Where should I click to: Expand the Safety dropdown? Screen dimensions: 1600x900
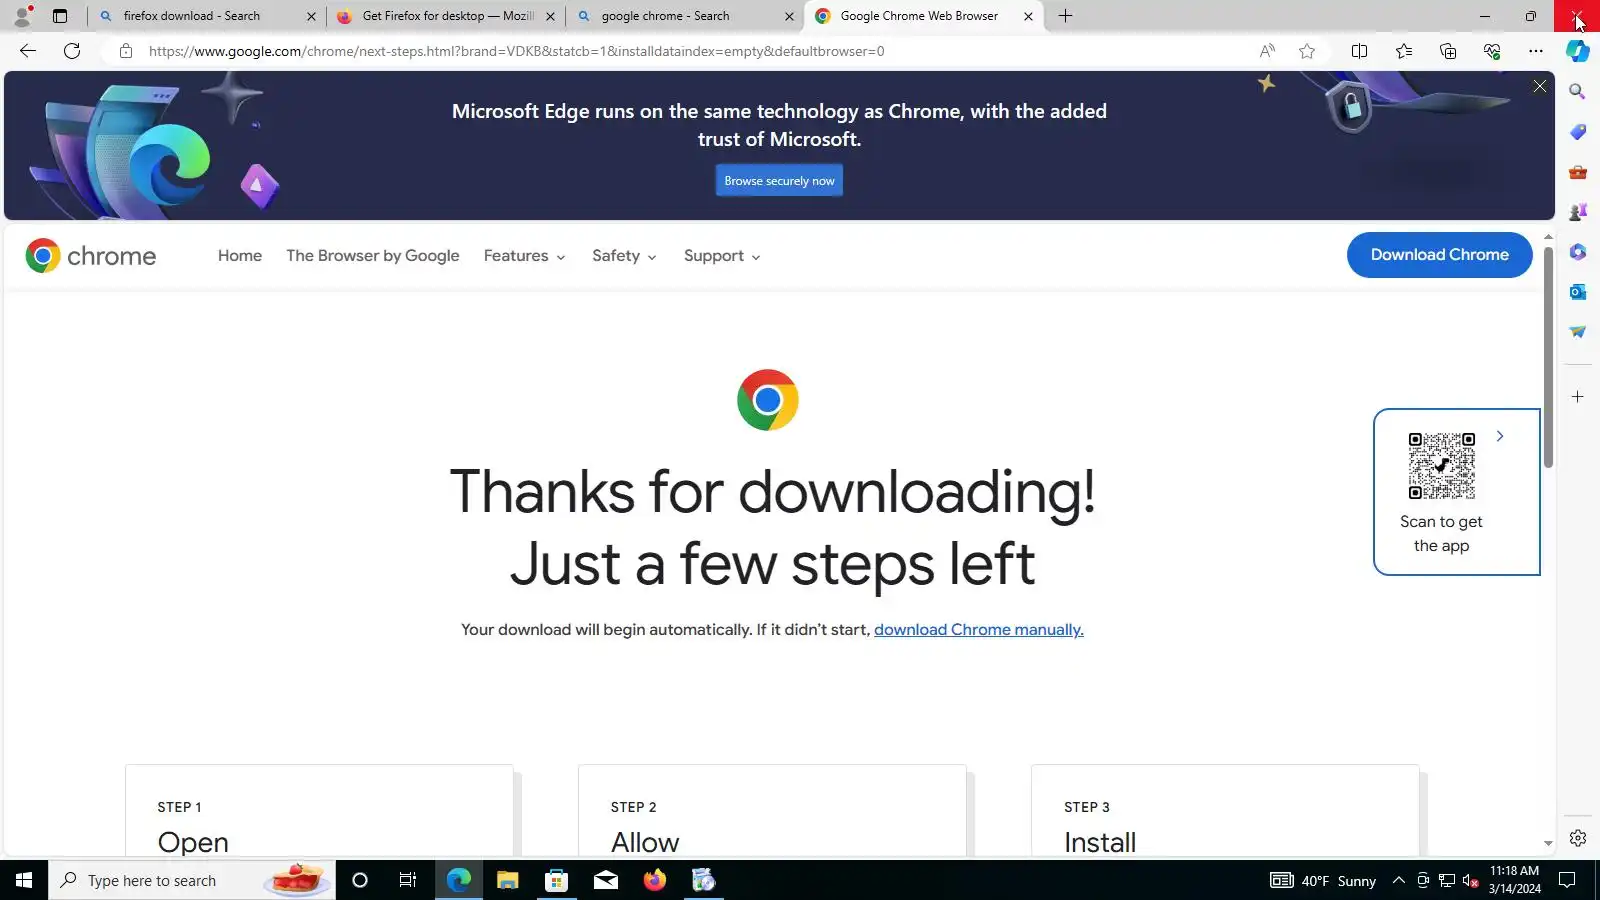[x=624, y=256]
